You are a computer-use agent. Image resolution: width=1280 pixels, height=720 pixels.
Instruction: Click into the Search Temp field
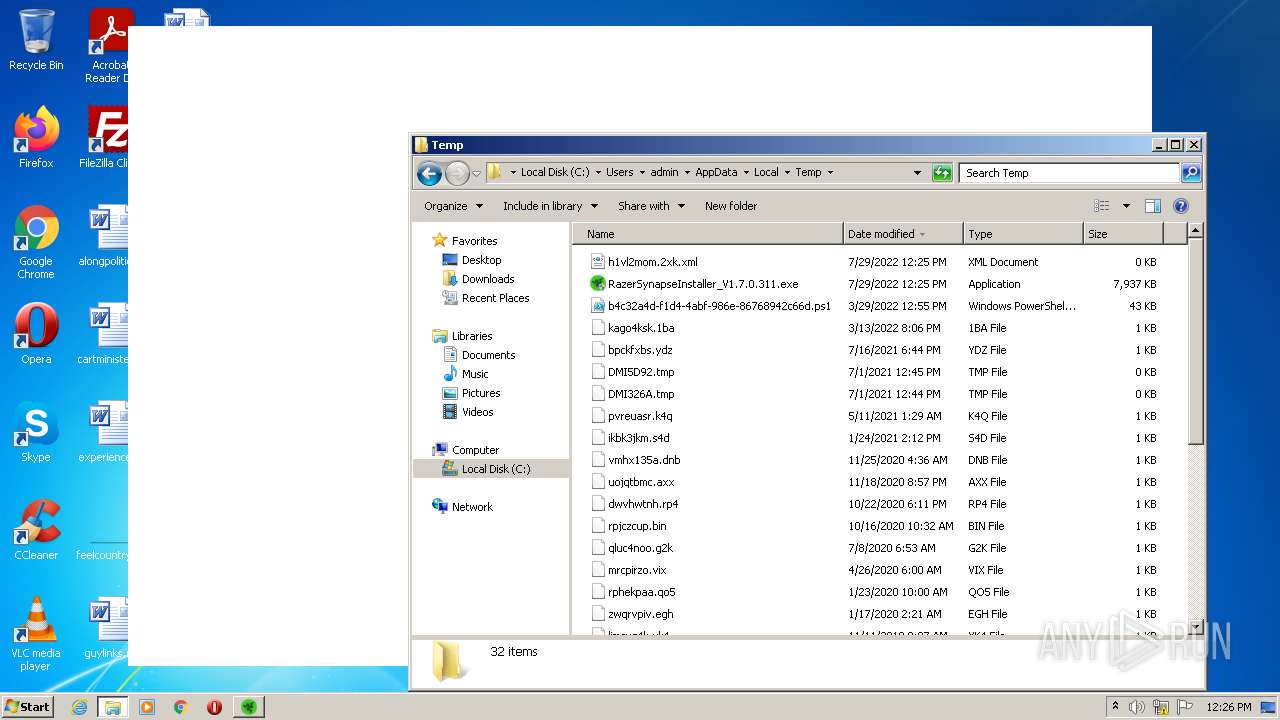pos(1070,173)
